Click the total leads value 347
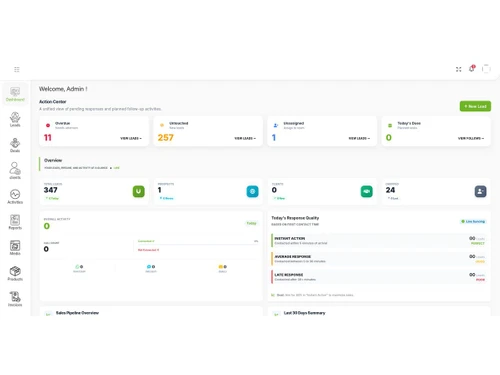The image size is (500, 375). tap(51, 190)
